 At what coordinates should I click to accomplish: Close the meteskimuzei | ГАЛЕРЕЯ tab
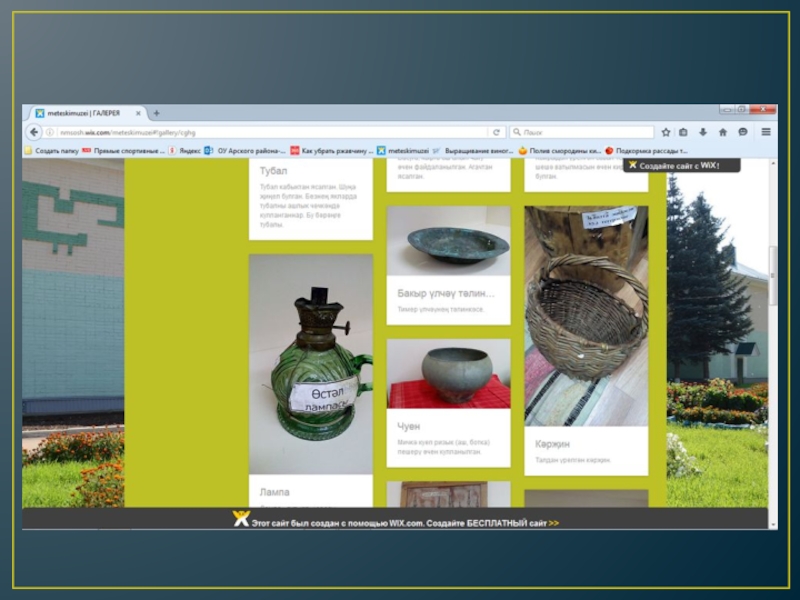click(x=138, y=113)
